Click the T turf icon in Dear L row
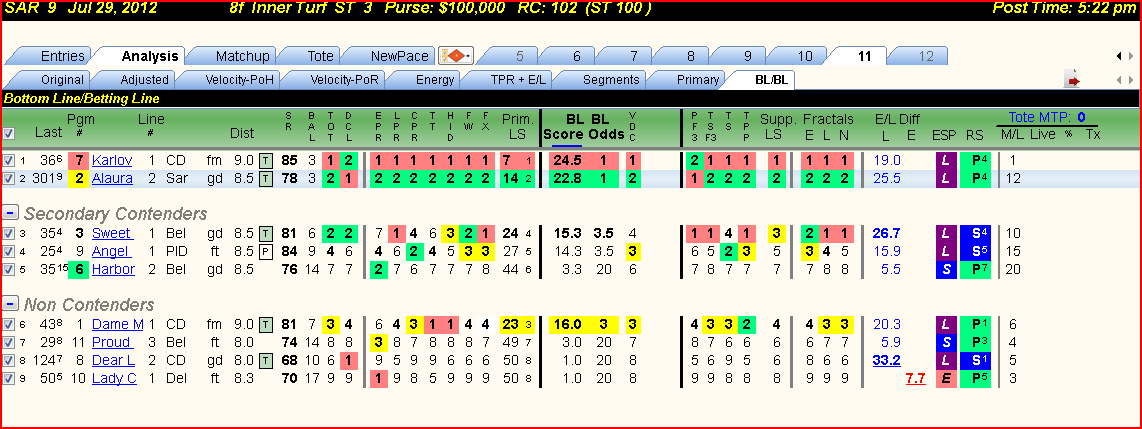 click(266, 360)
